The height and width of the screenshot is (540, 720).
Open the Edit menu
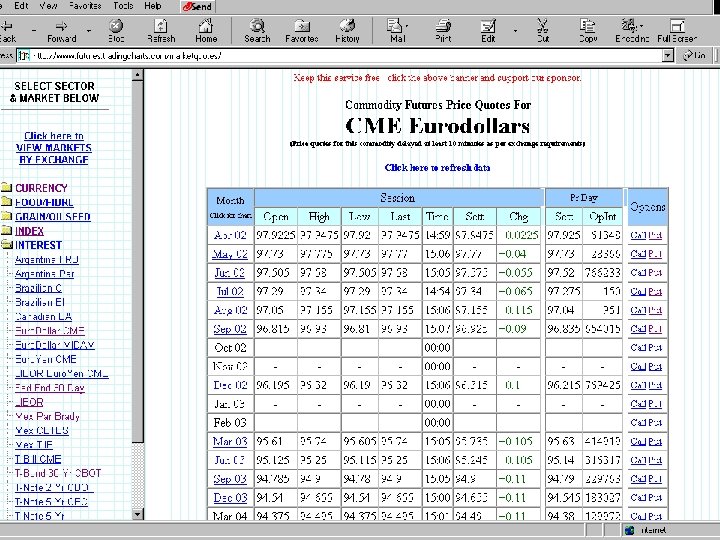coord(21,6)
